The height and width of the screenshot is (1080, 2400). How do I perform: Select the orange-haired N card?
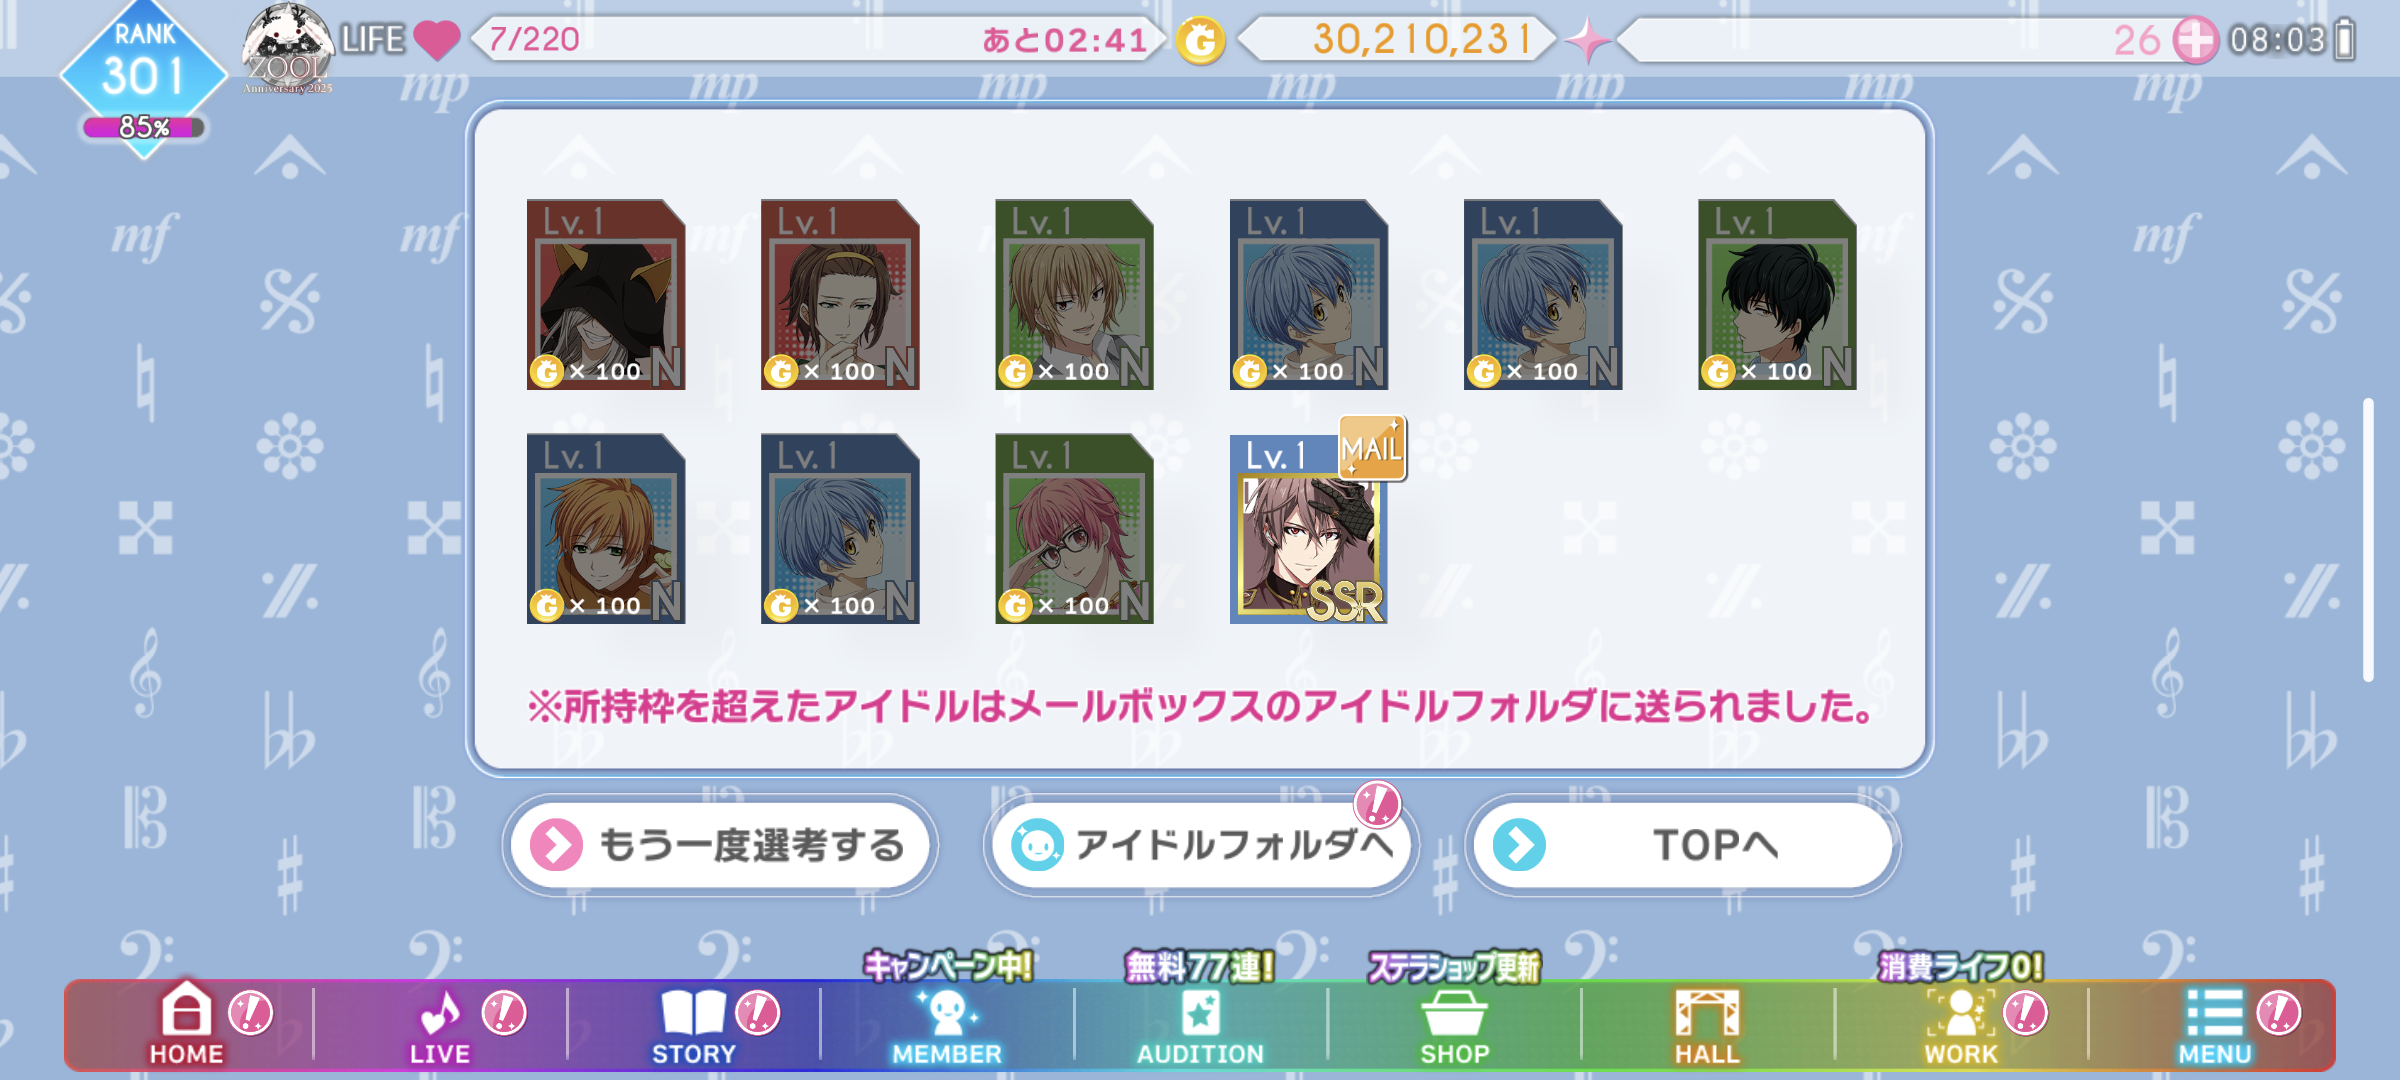[x=606, y=529]
